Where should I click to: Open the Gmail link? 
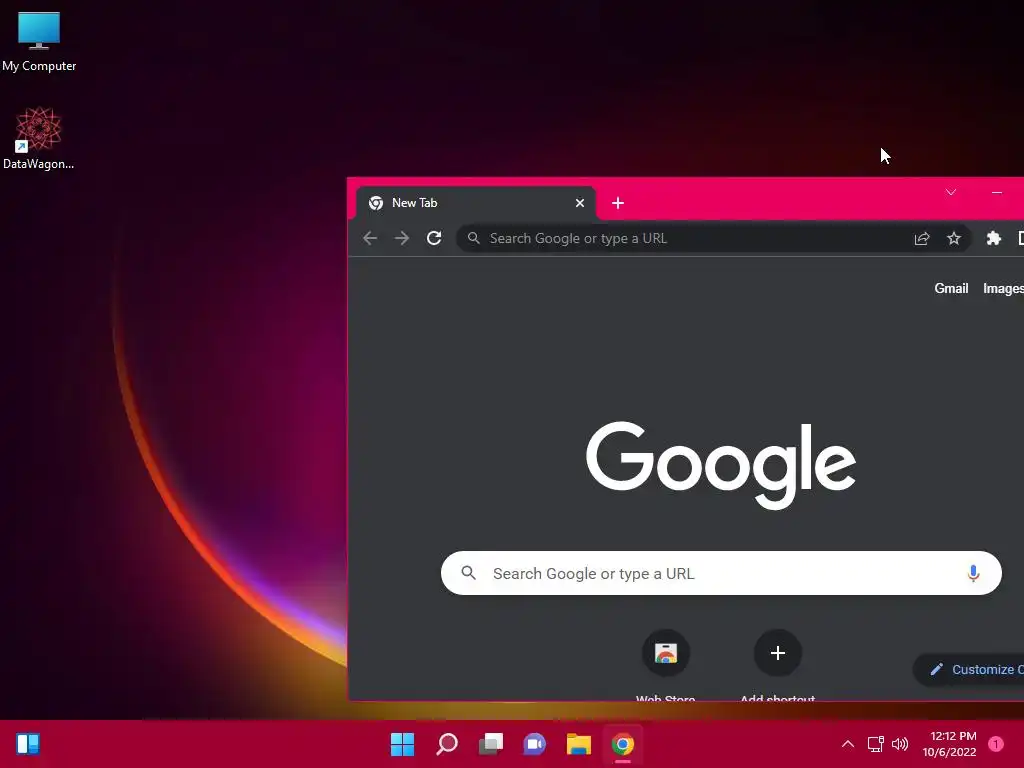(951, 289)
